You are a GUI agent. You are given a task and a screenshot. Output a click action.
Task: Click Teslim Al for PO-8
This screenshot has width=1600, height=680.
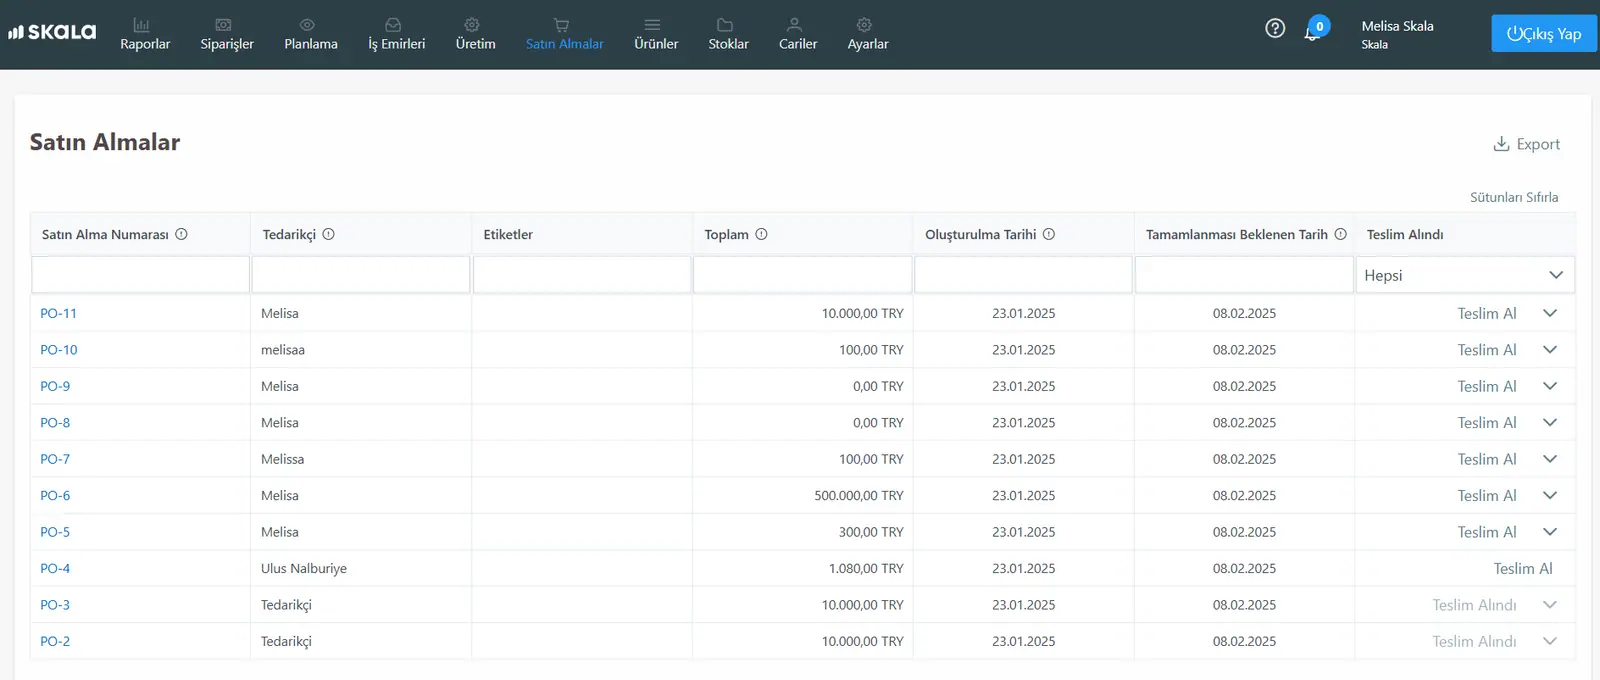pos(1487,422)
